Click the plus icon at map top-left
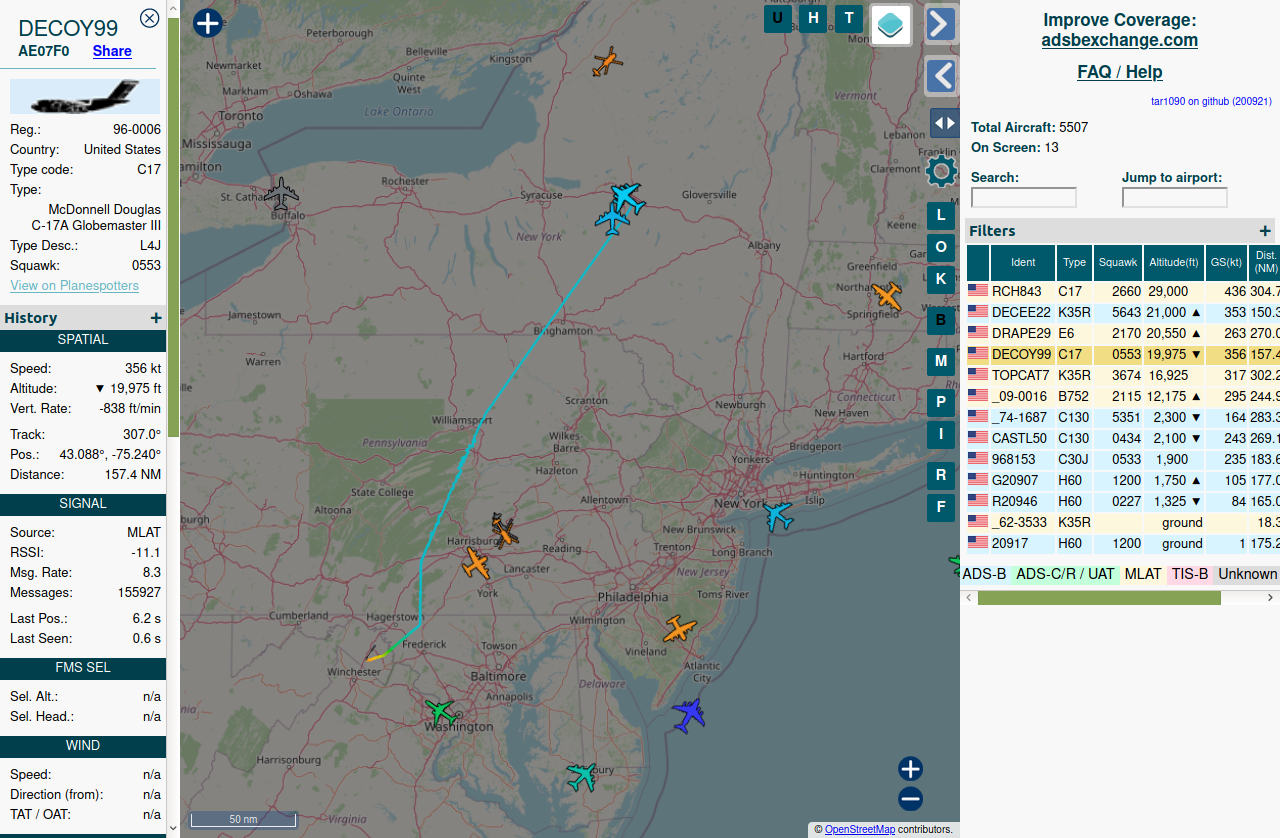1280x838 pixels. click(x=207, y=23)
